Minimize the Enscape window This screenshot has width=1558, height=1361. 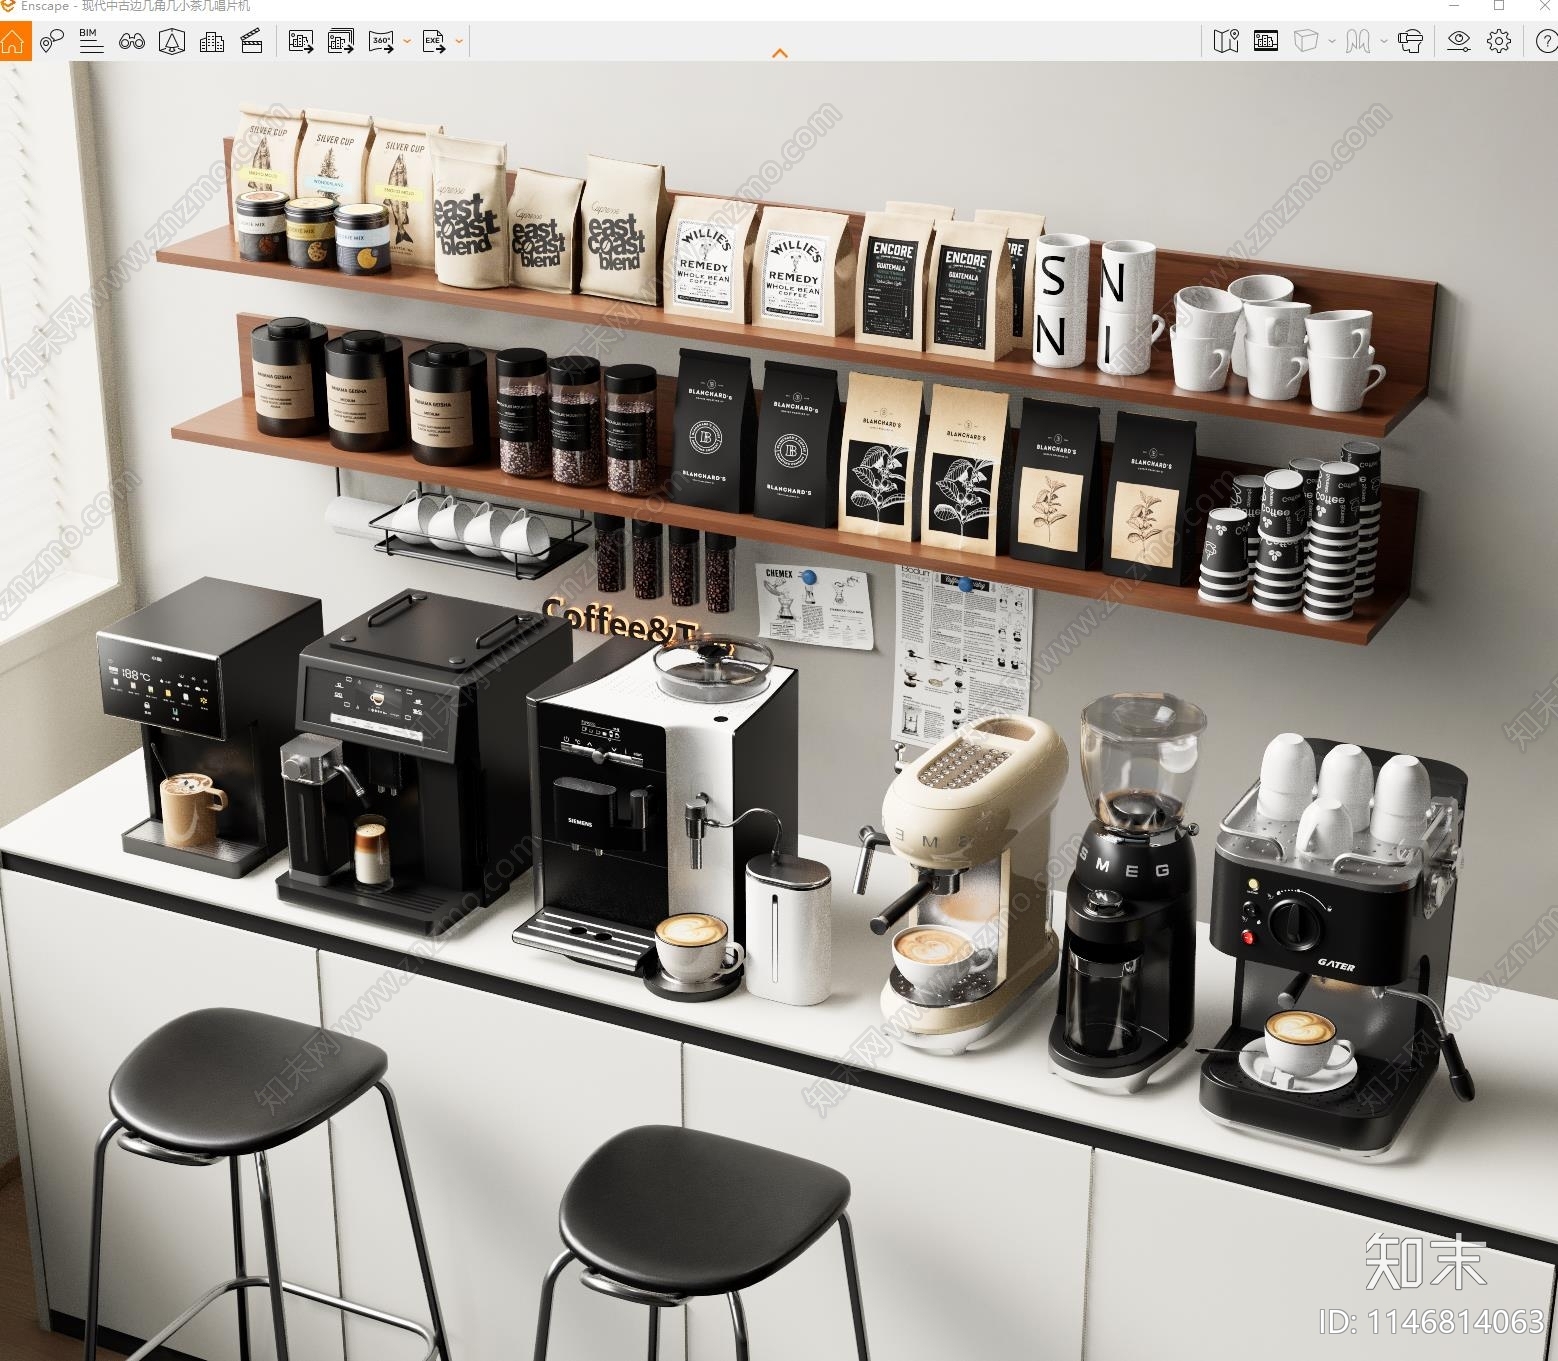1455,6
